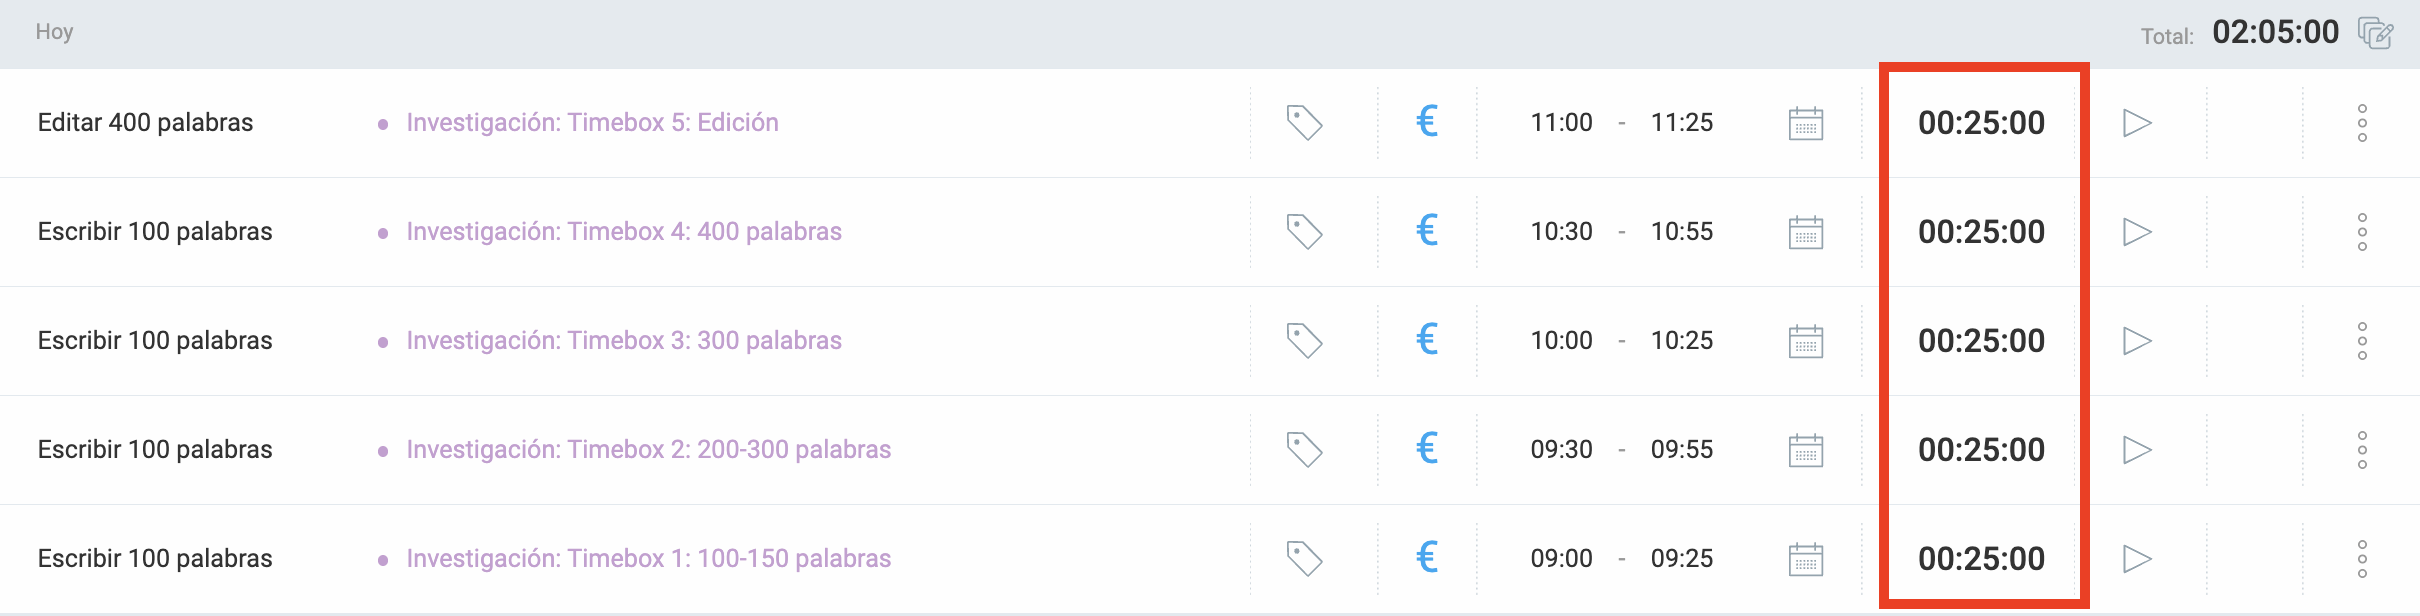Add tag to Editar 400 palabras entry
This screenshot has height=616, width=2420.
pos(1304,123)
